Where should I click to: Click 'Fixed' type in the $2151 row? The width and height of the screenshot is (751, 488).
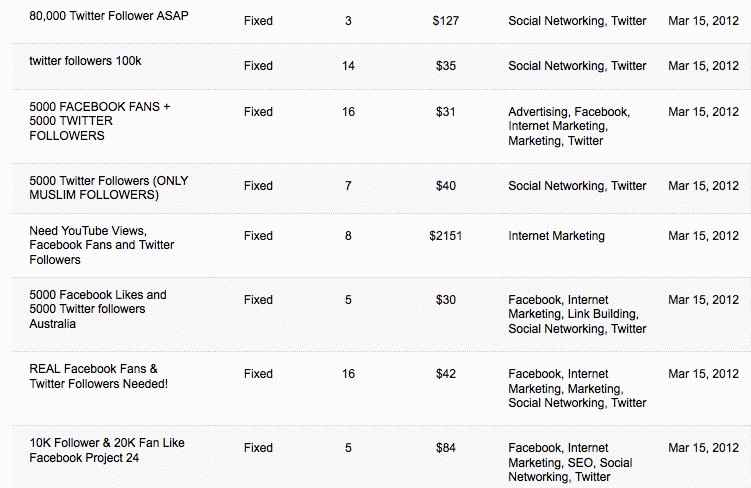(258, 236)
